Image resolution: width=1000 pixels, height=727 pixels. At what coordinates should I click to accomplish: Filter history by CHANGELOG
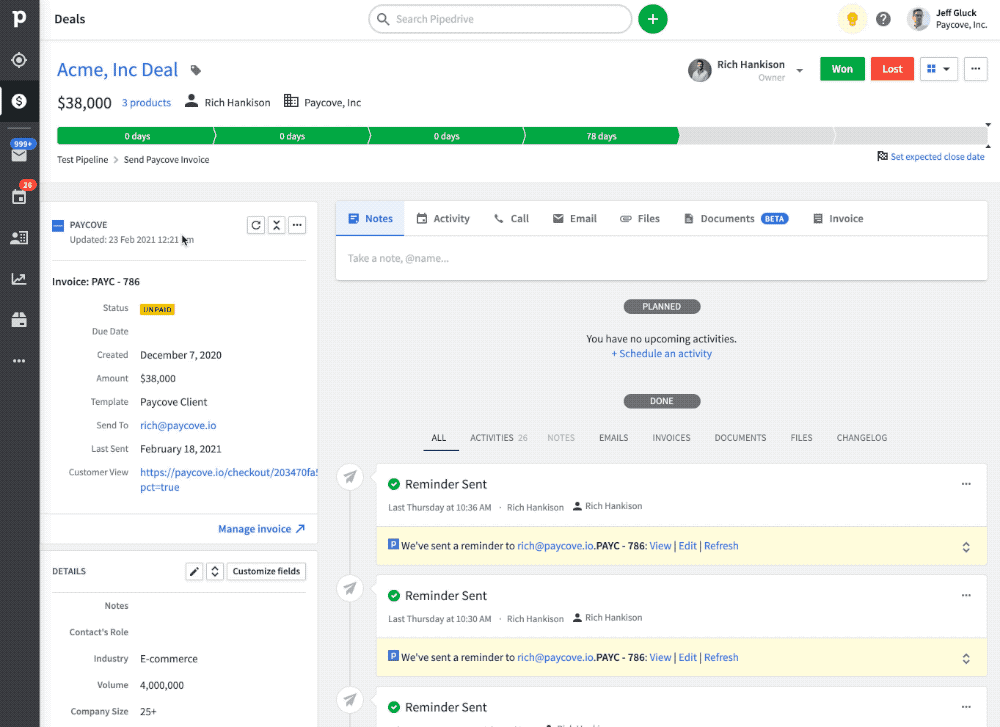[862, 438]
